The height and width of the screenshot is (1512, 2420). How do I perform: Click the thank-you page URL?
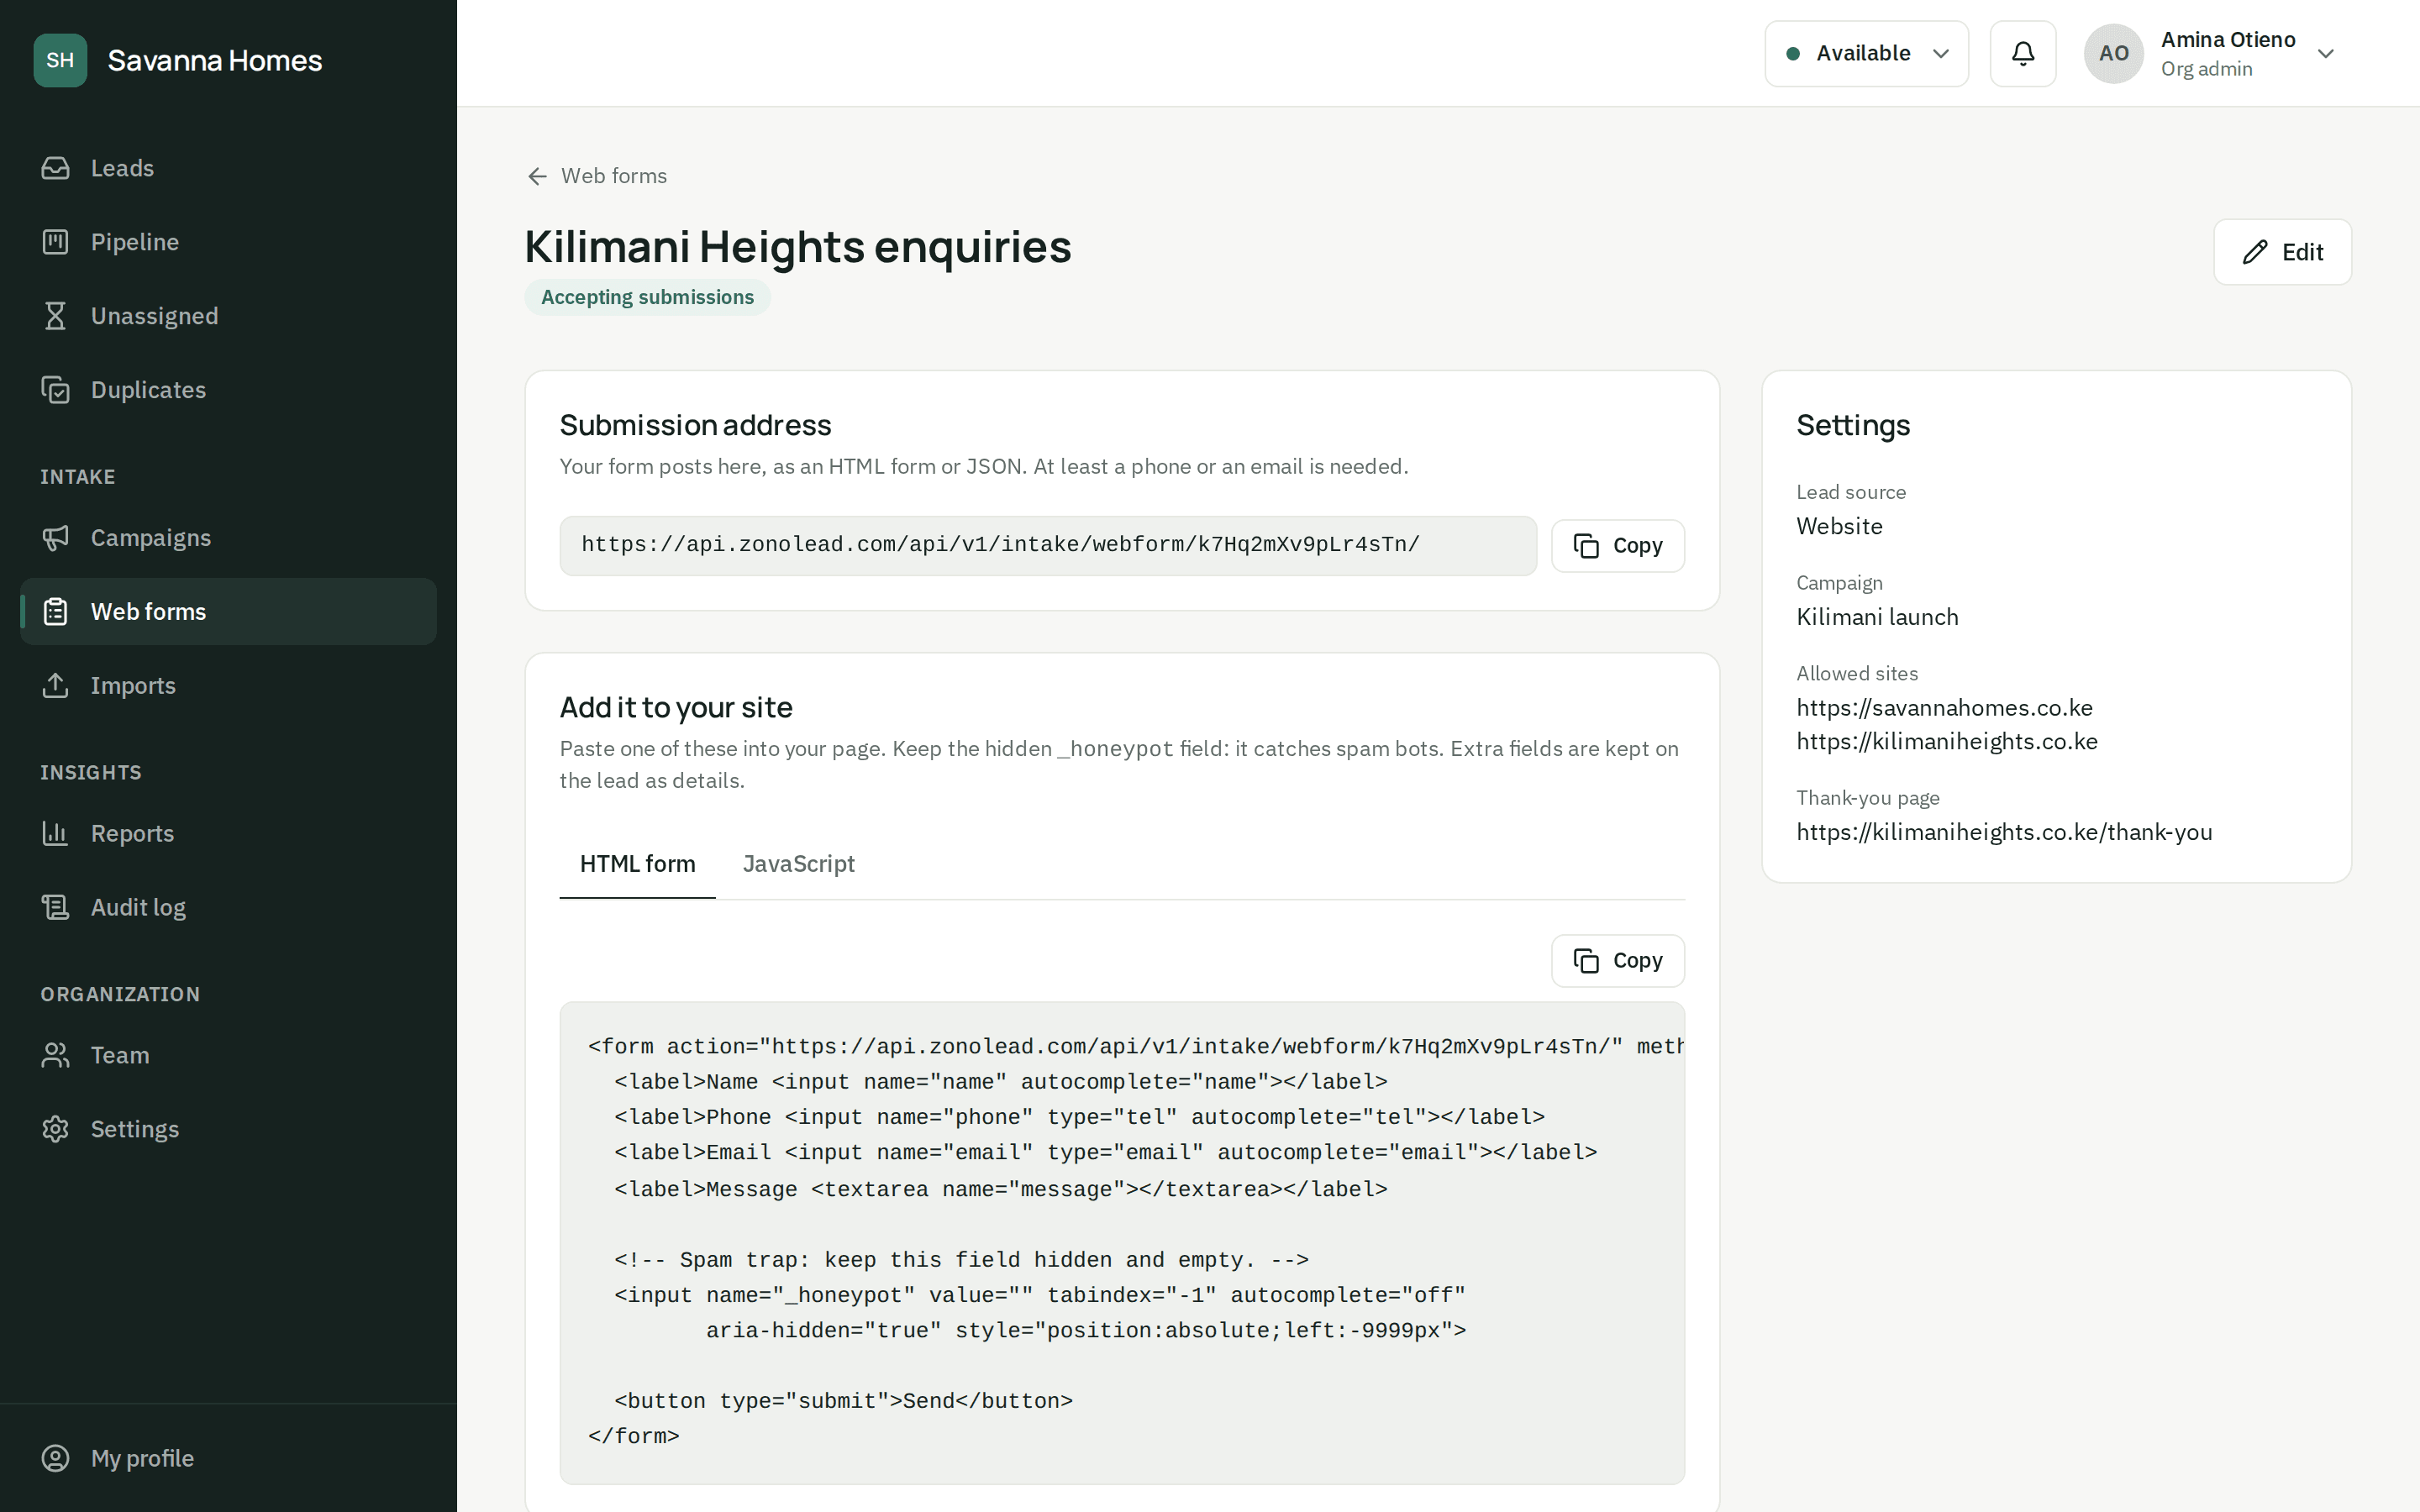click(2004, 833)
